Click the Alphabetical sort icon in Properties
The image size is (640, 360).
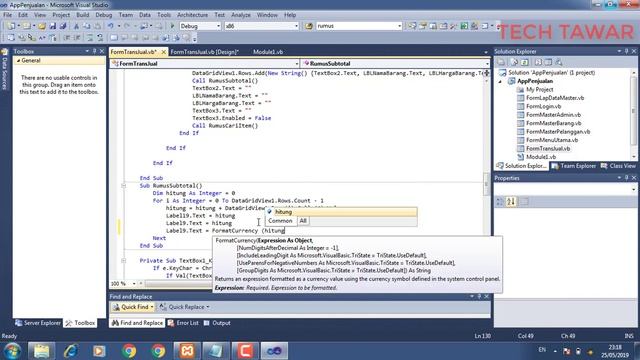[x=511, y=202]
